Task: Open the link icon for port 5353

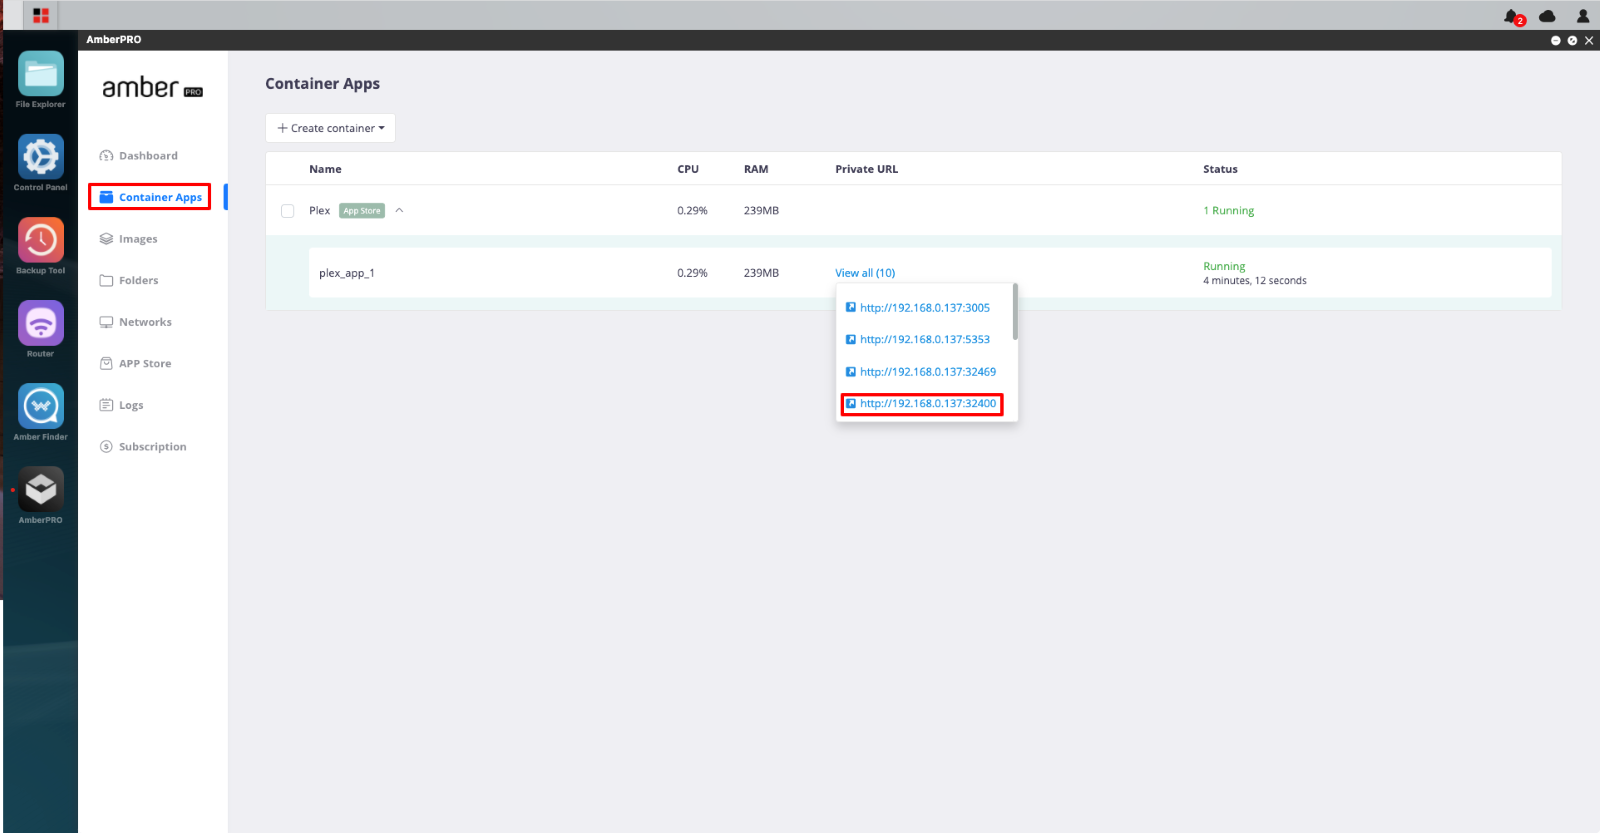Action: click(x=851, y=340)
